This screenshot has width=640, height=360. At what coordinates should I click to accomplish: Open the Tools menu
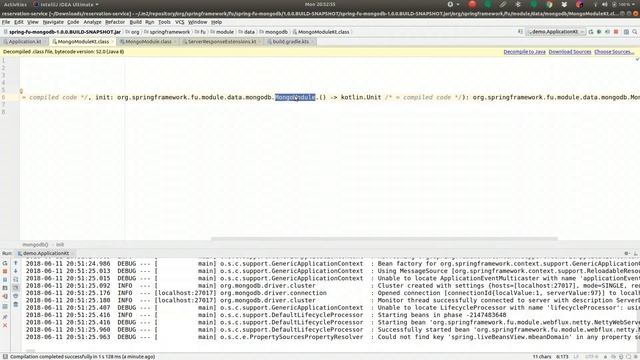pyautogui.click(x=164, y=22)
